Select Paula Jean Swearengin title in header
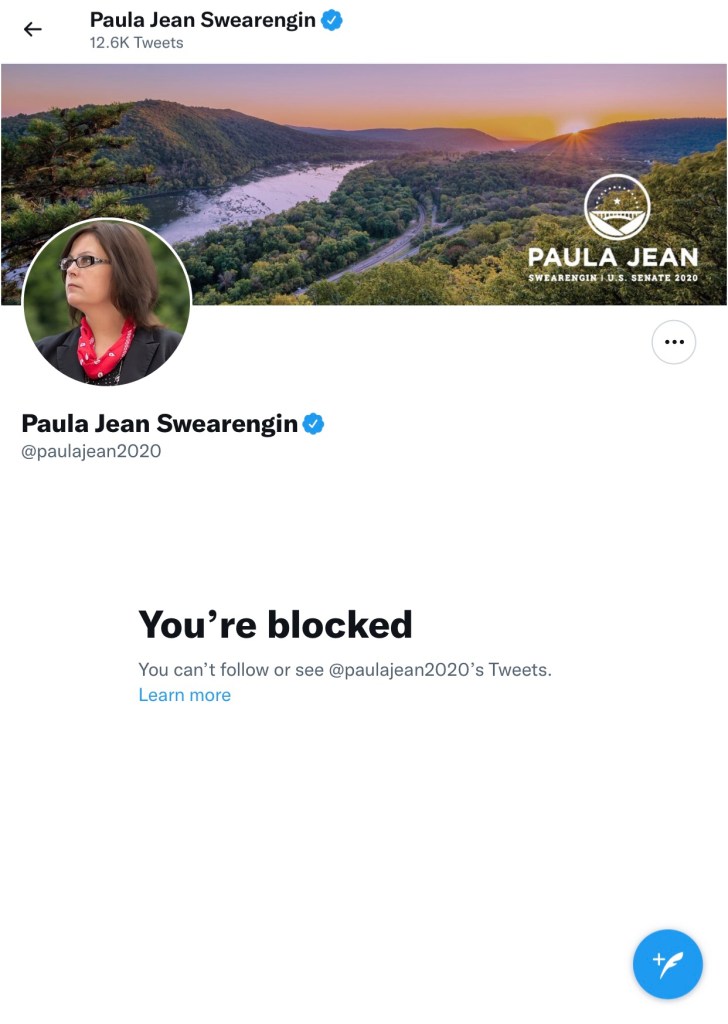 (x=203, y=20)
